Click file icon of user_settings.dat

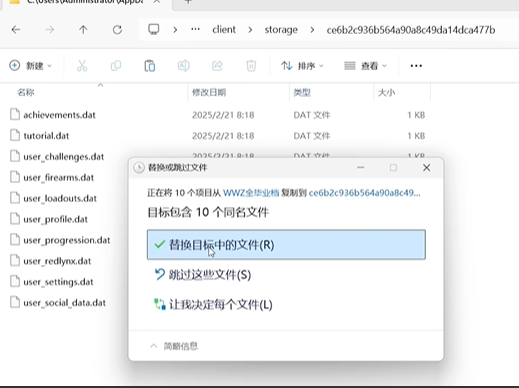pos(15,281)
